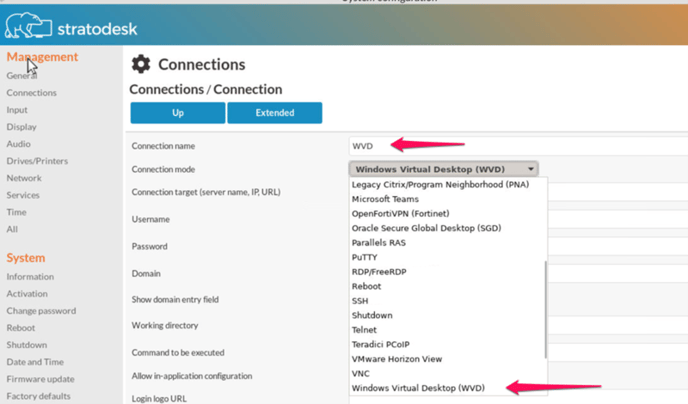Open the Connection mode dropdown

(444, 169)
